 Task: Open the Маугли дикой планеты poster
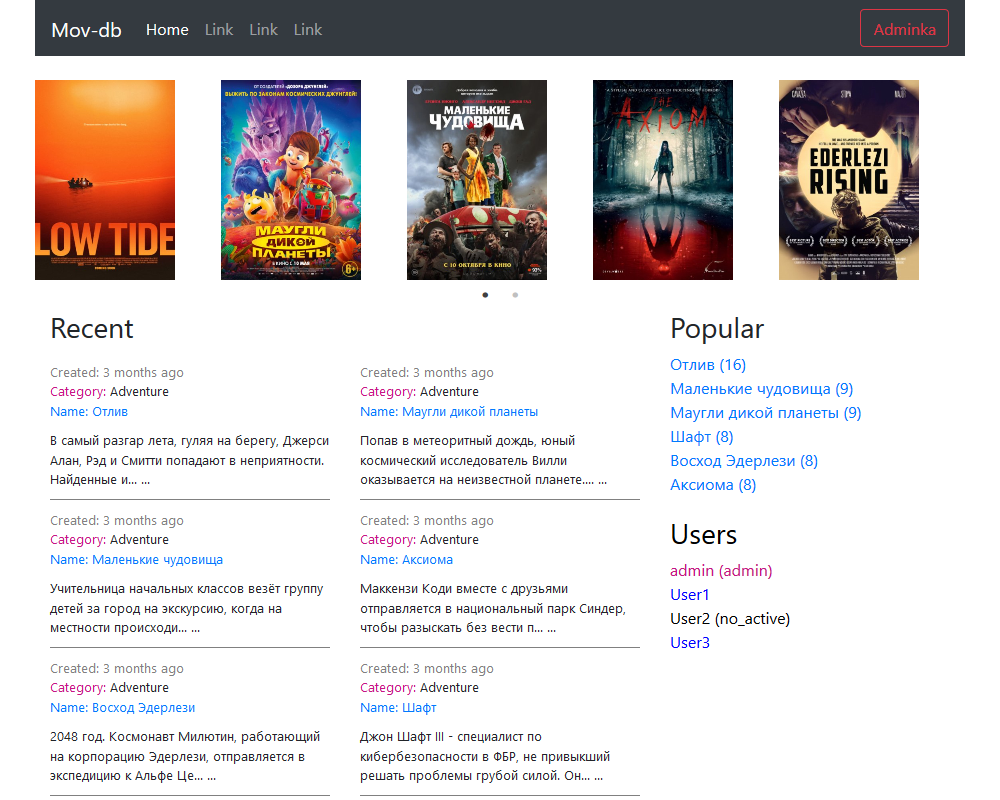click(291, 180)
